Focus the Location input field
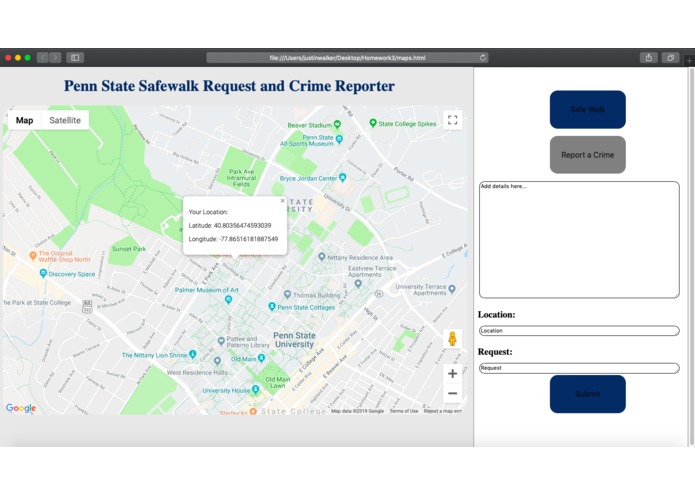 point(579,331)
